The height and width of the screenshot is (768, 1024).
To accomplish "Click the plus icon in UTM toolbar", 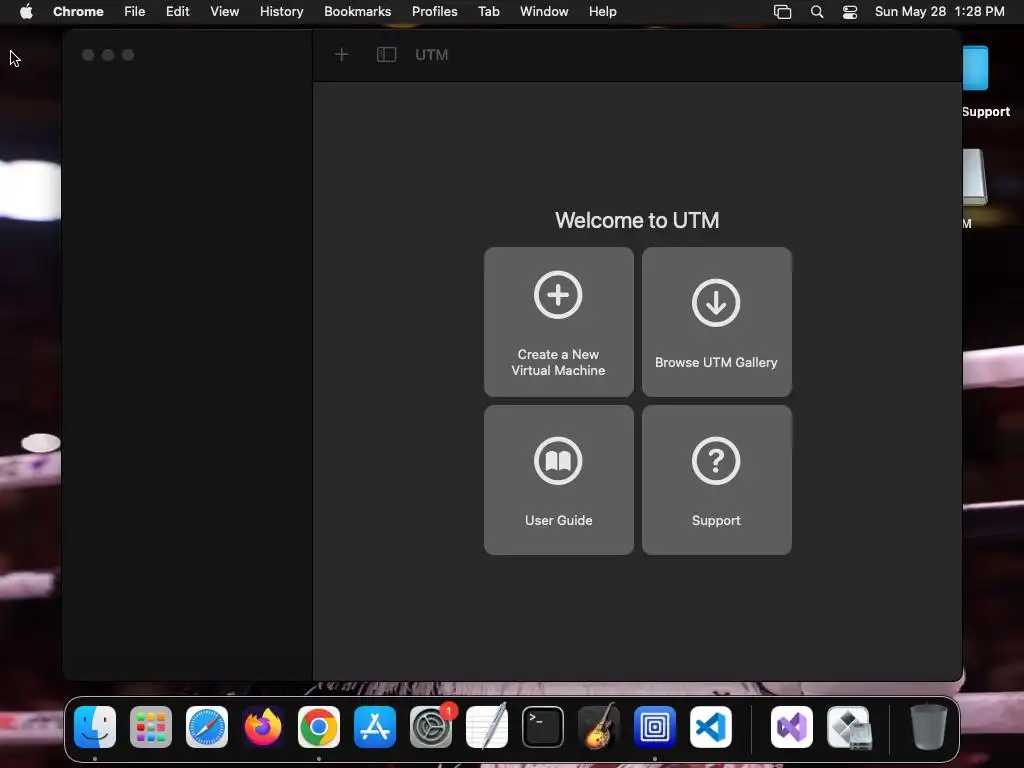I will click(342, 55).
